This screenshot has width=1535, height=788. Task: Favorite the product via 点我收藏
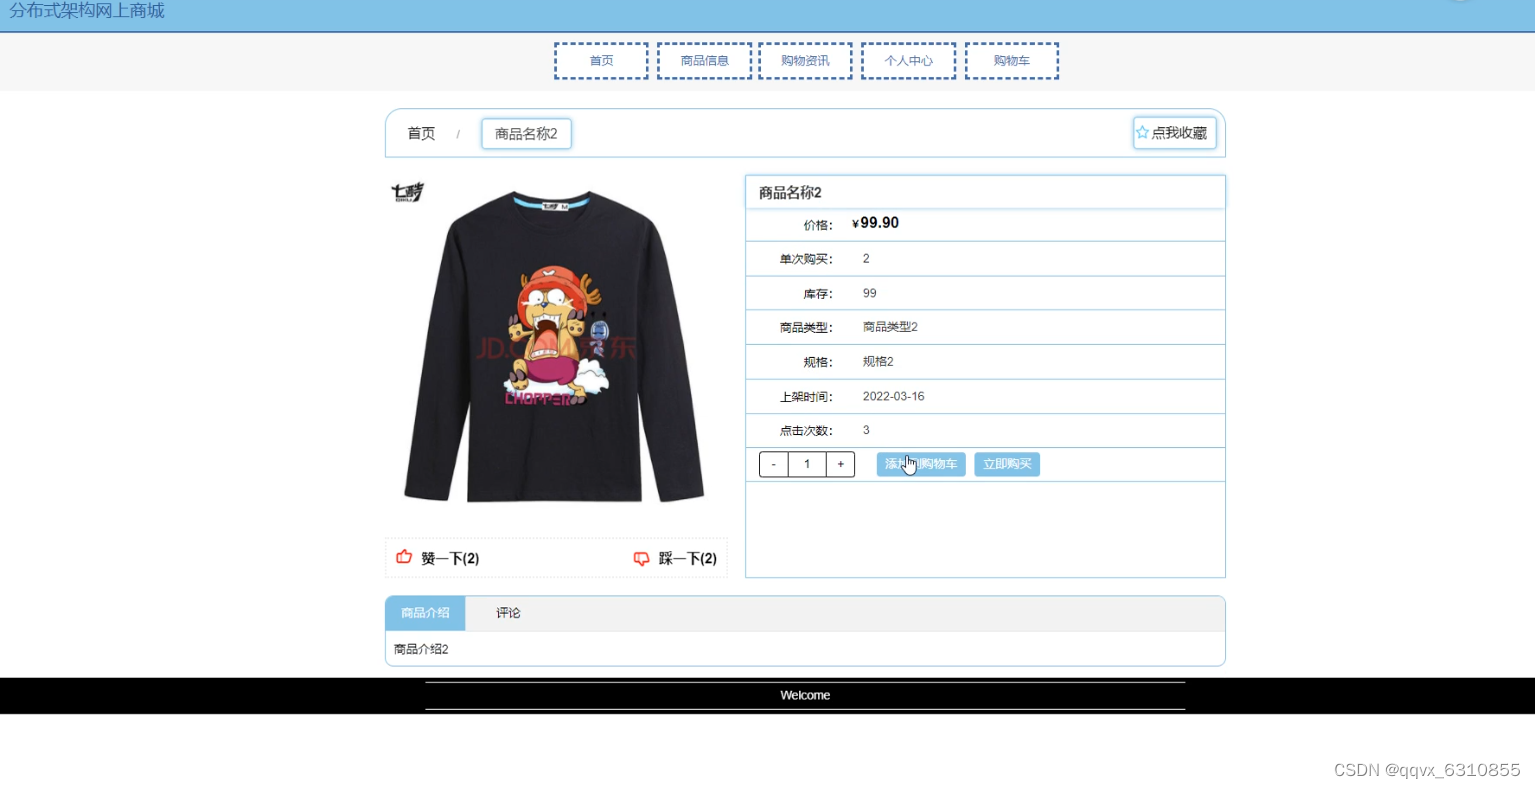[1175, 131]
